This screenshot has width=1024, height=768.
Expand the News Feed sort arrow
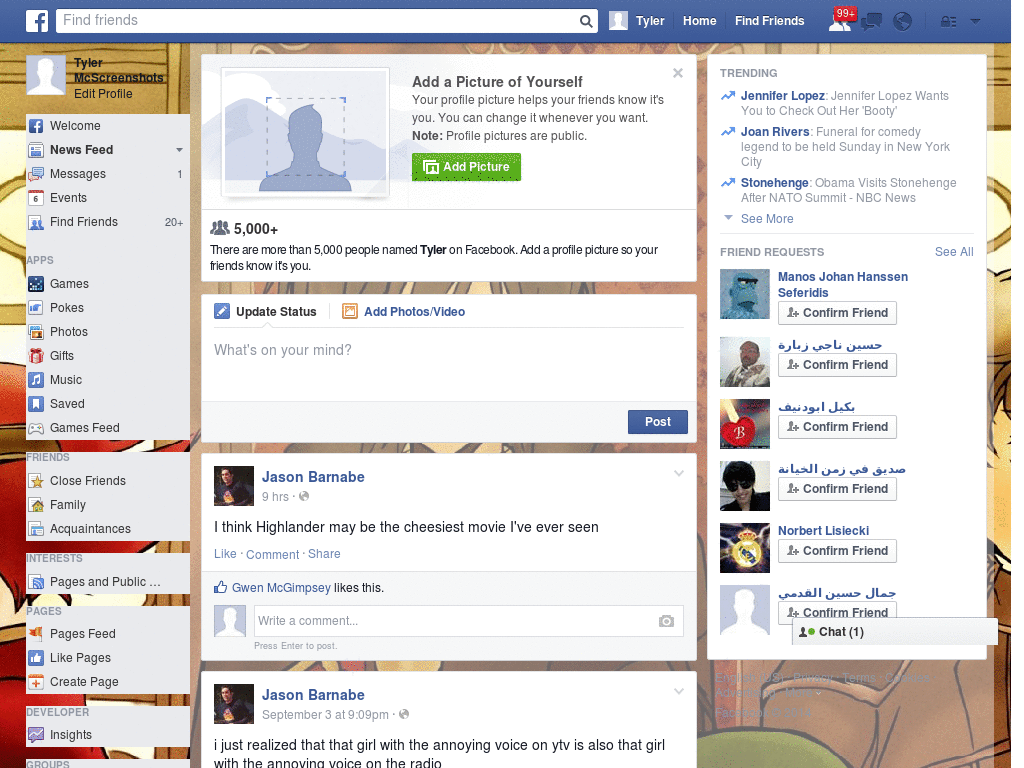[179, 150]
